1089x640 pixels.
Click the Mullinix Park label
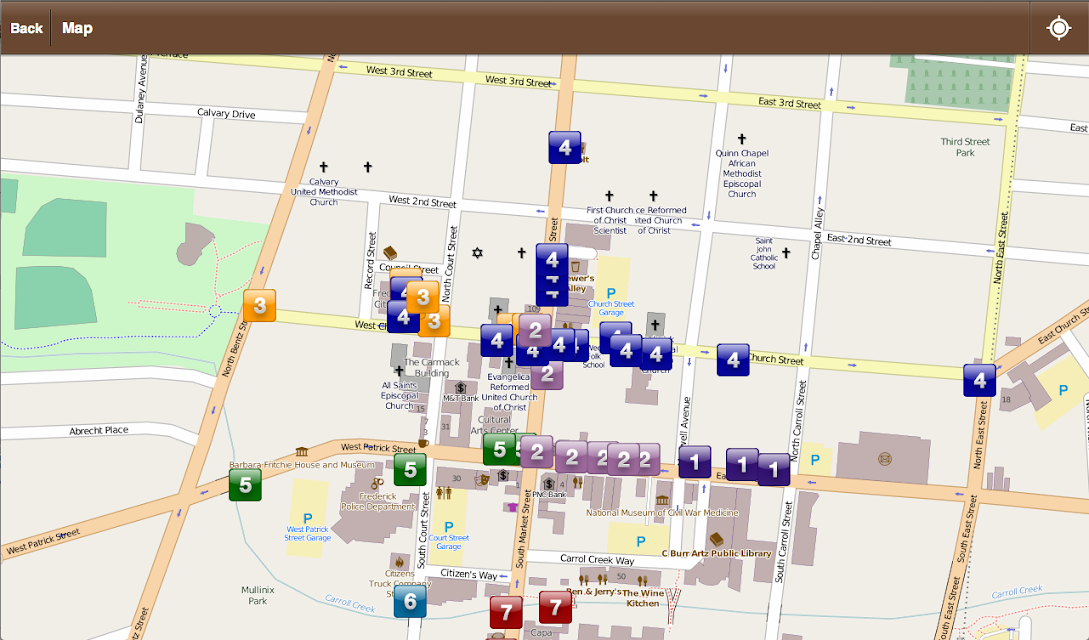click(258, 595)
